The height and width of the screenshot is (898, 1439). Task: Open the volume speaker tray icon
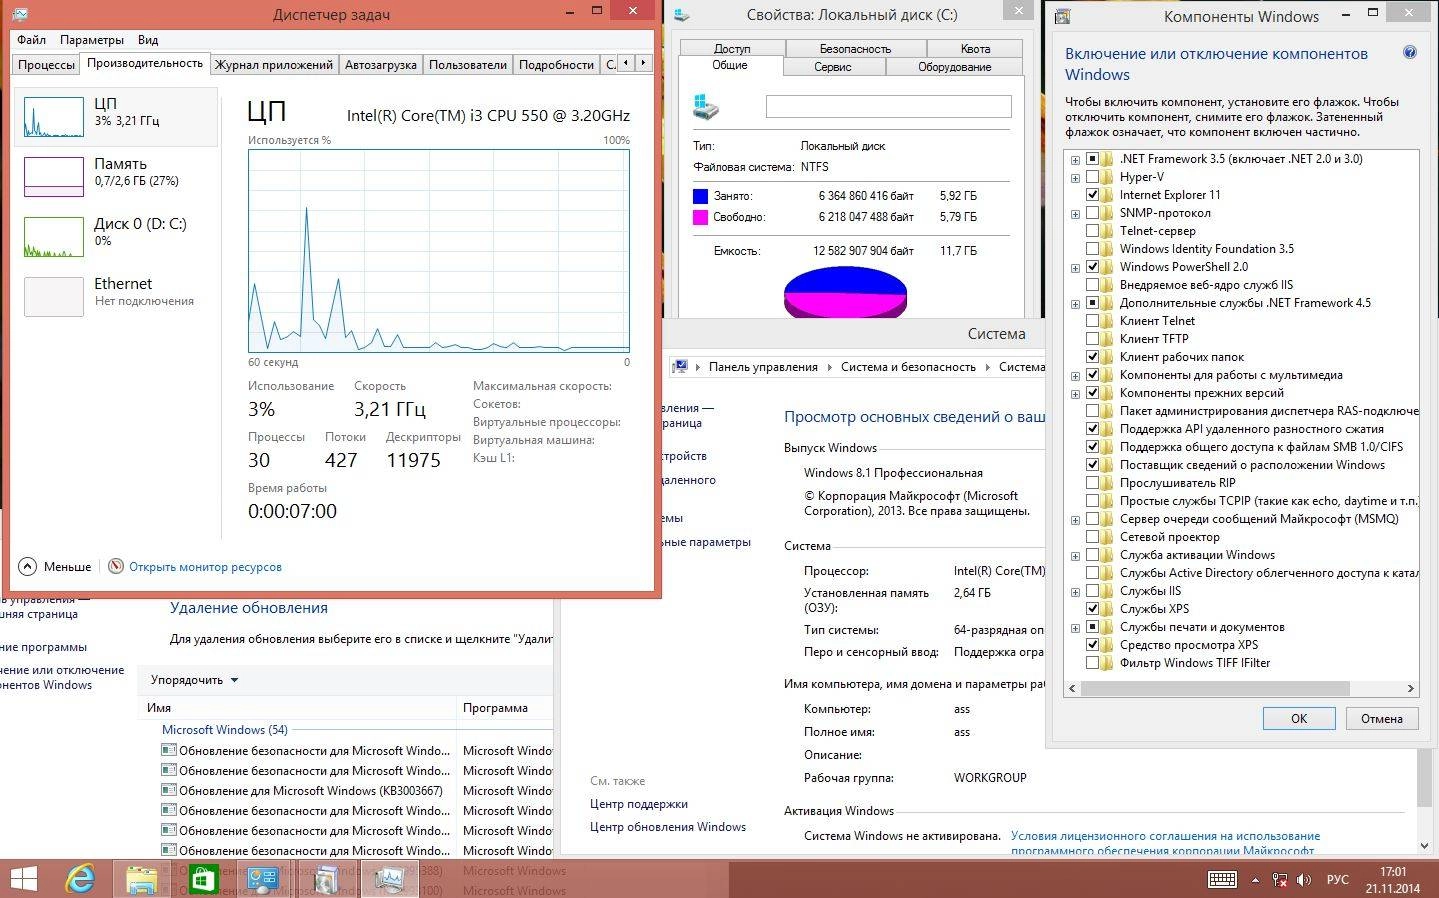[1304, 880]
